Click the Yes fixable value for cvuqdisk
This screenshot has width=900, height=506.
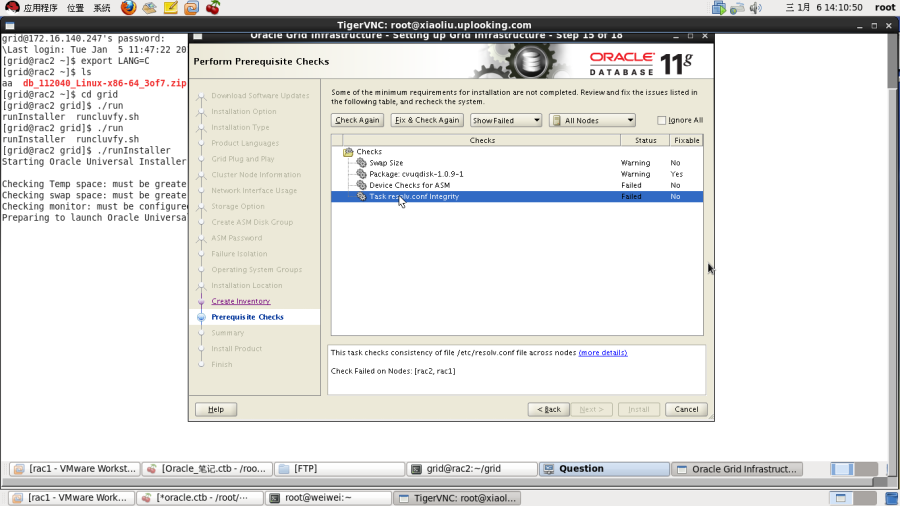tap(676, 174)
